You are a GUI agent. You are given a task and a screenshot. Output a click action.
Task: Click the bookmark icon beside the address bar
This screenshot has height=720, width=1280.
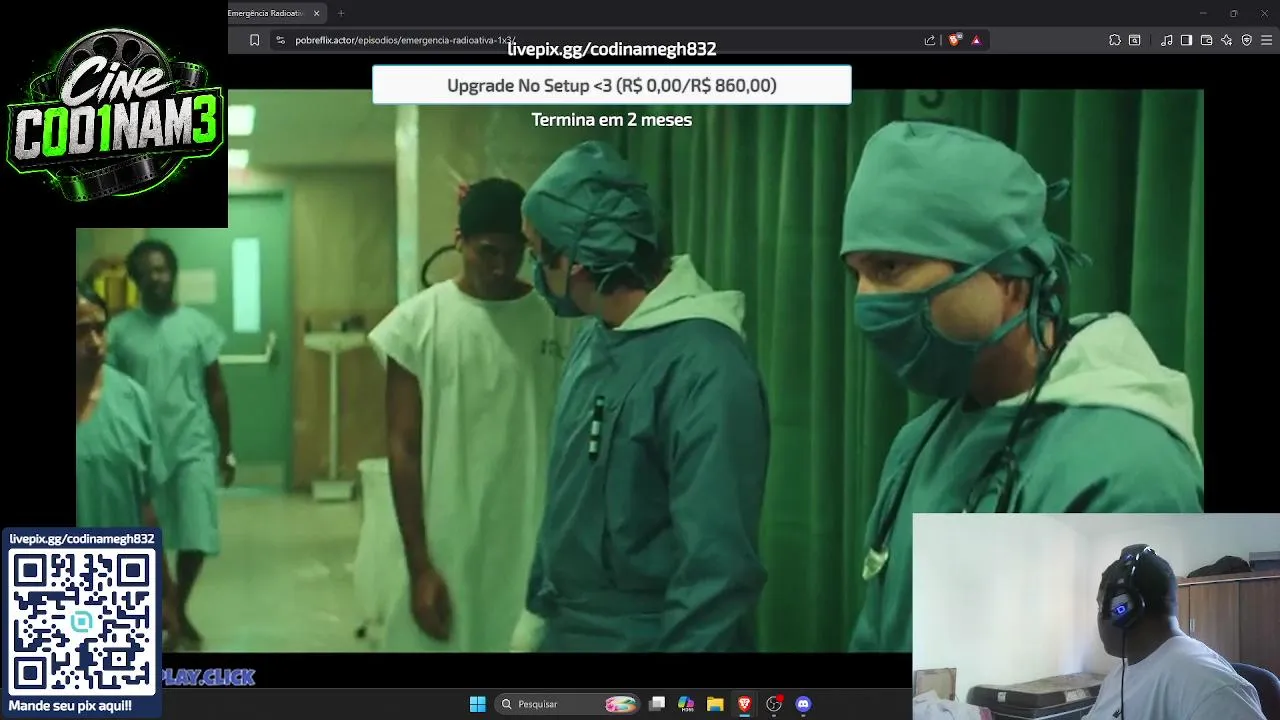click(254, 40)
